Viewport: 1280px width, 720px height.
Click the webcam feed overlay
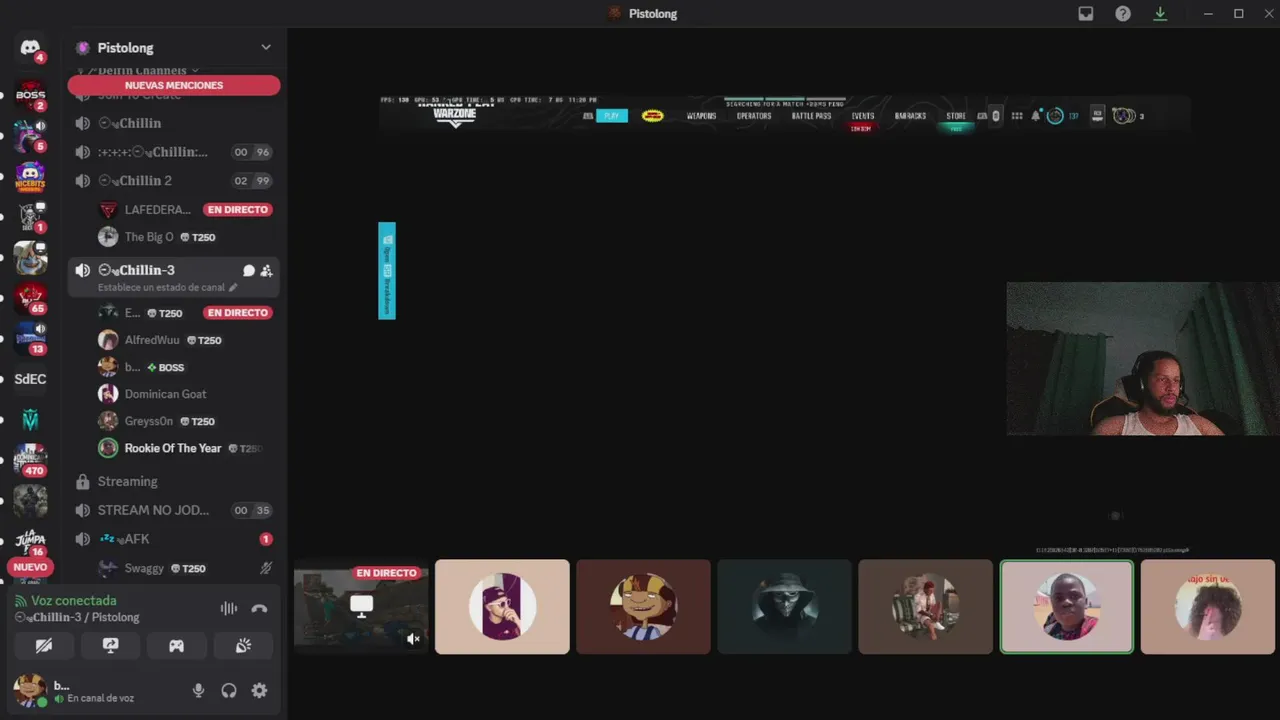pos(1143,359)
